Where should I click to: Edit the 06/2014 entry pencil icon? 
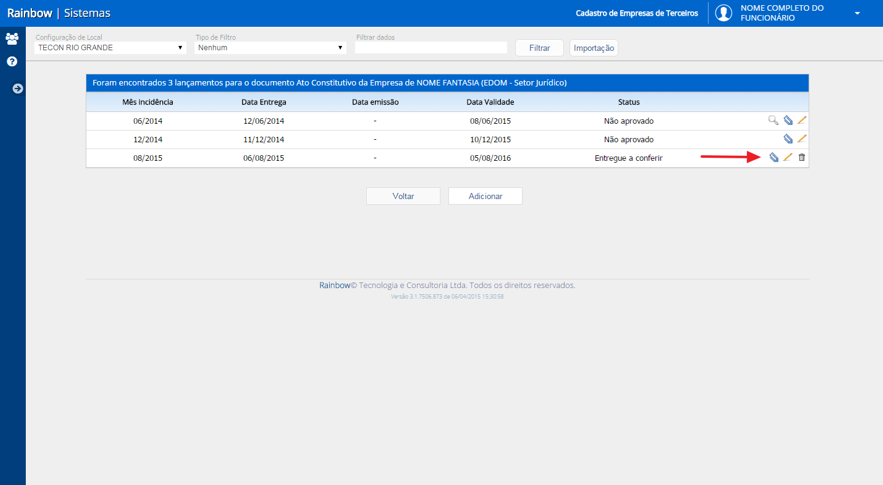tap(802, 120)
